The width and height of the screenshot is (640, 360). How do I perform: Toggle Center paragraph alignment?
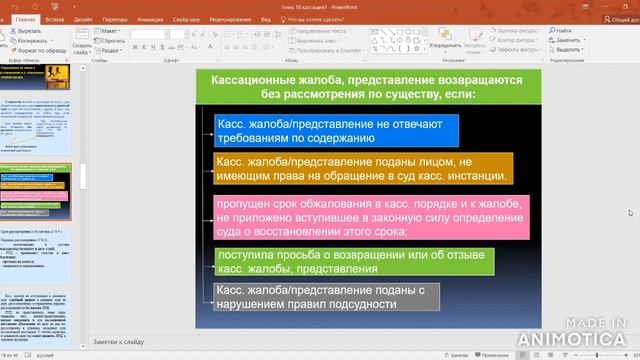(x=236, y=48)
